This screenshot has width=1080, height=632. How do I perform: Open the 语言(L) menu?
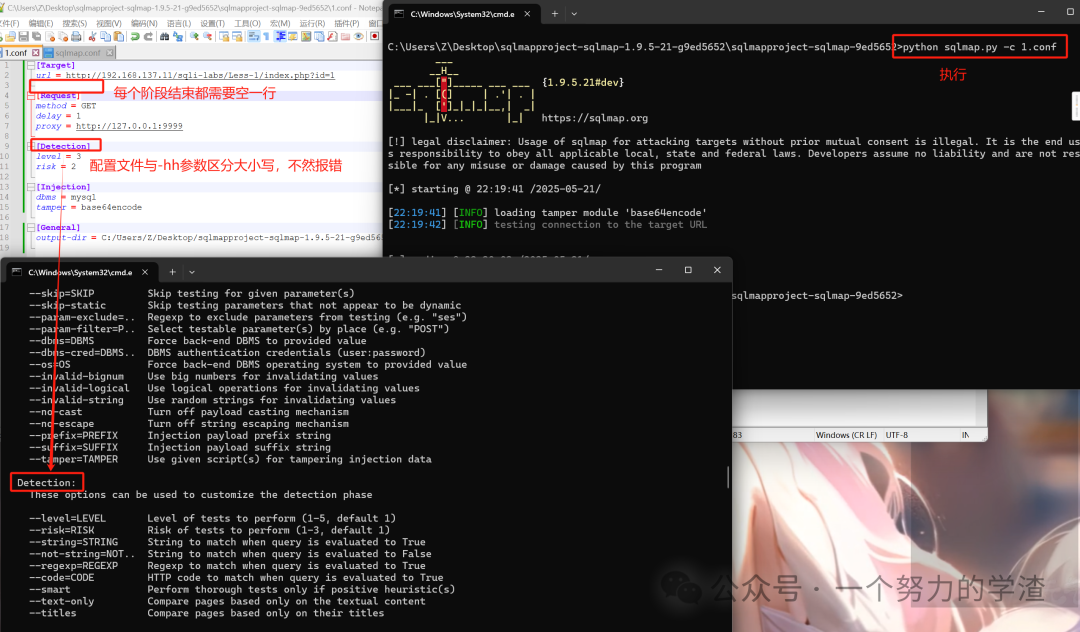pos(179,23)
